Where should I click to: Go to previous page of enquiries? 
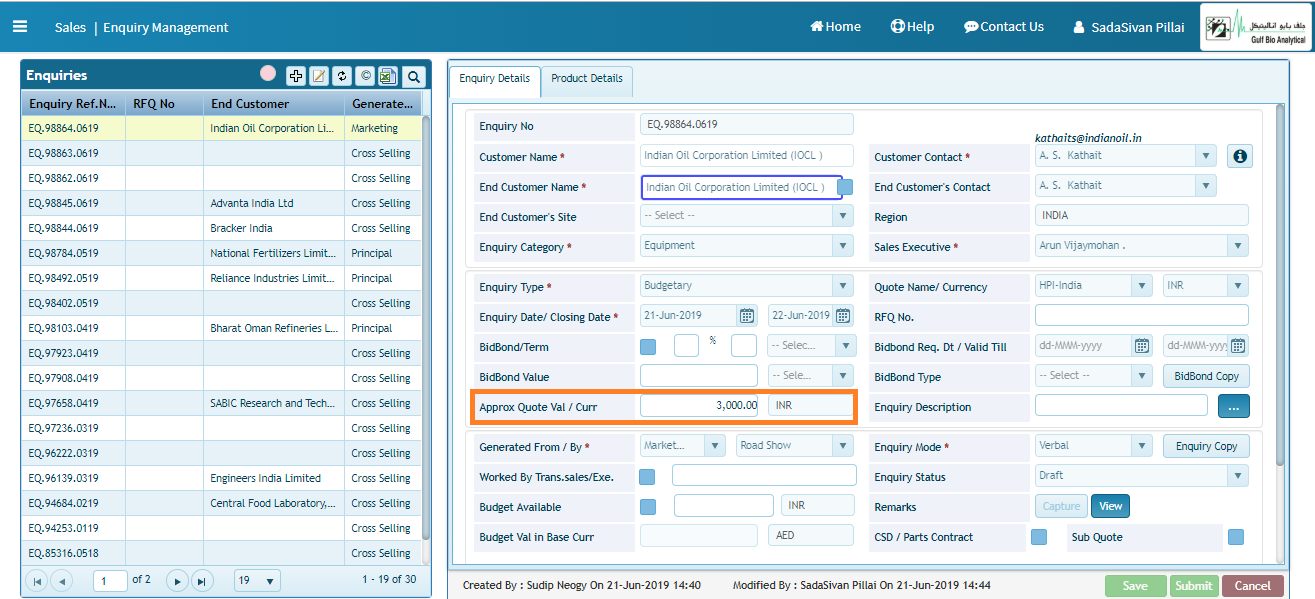pos(61,580)
